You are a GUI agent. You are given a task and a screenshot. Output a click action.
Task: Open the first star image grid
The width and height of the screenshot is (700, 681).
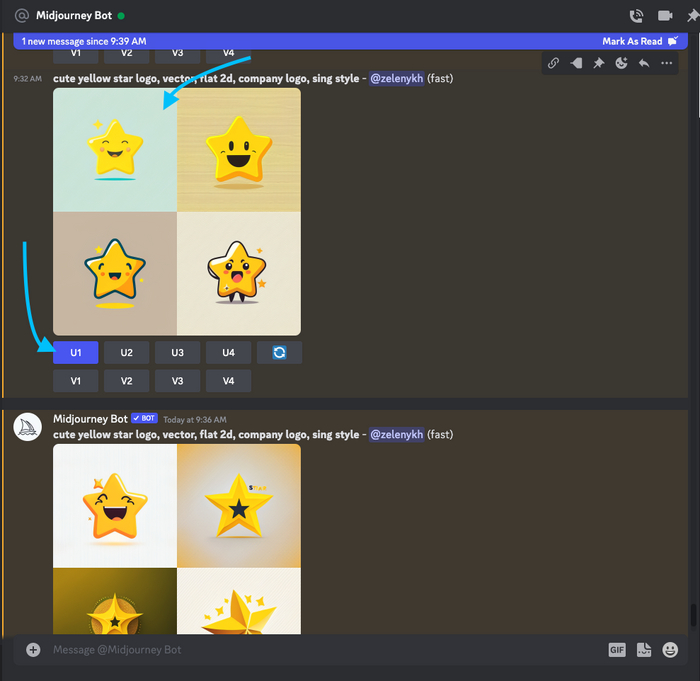pyautogui.click(x=177, y=212)
